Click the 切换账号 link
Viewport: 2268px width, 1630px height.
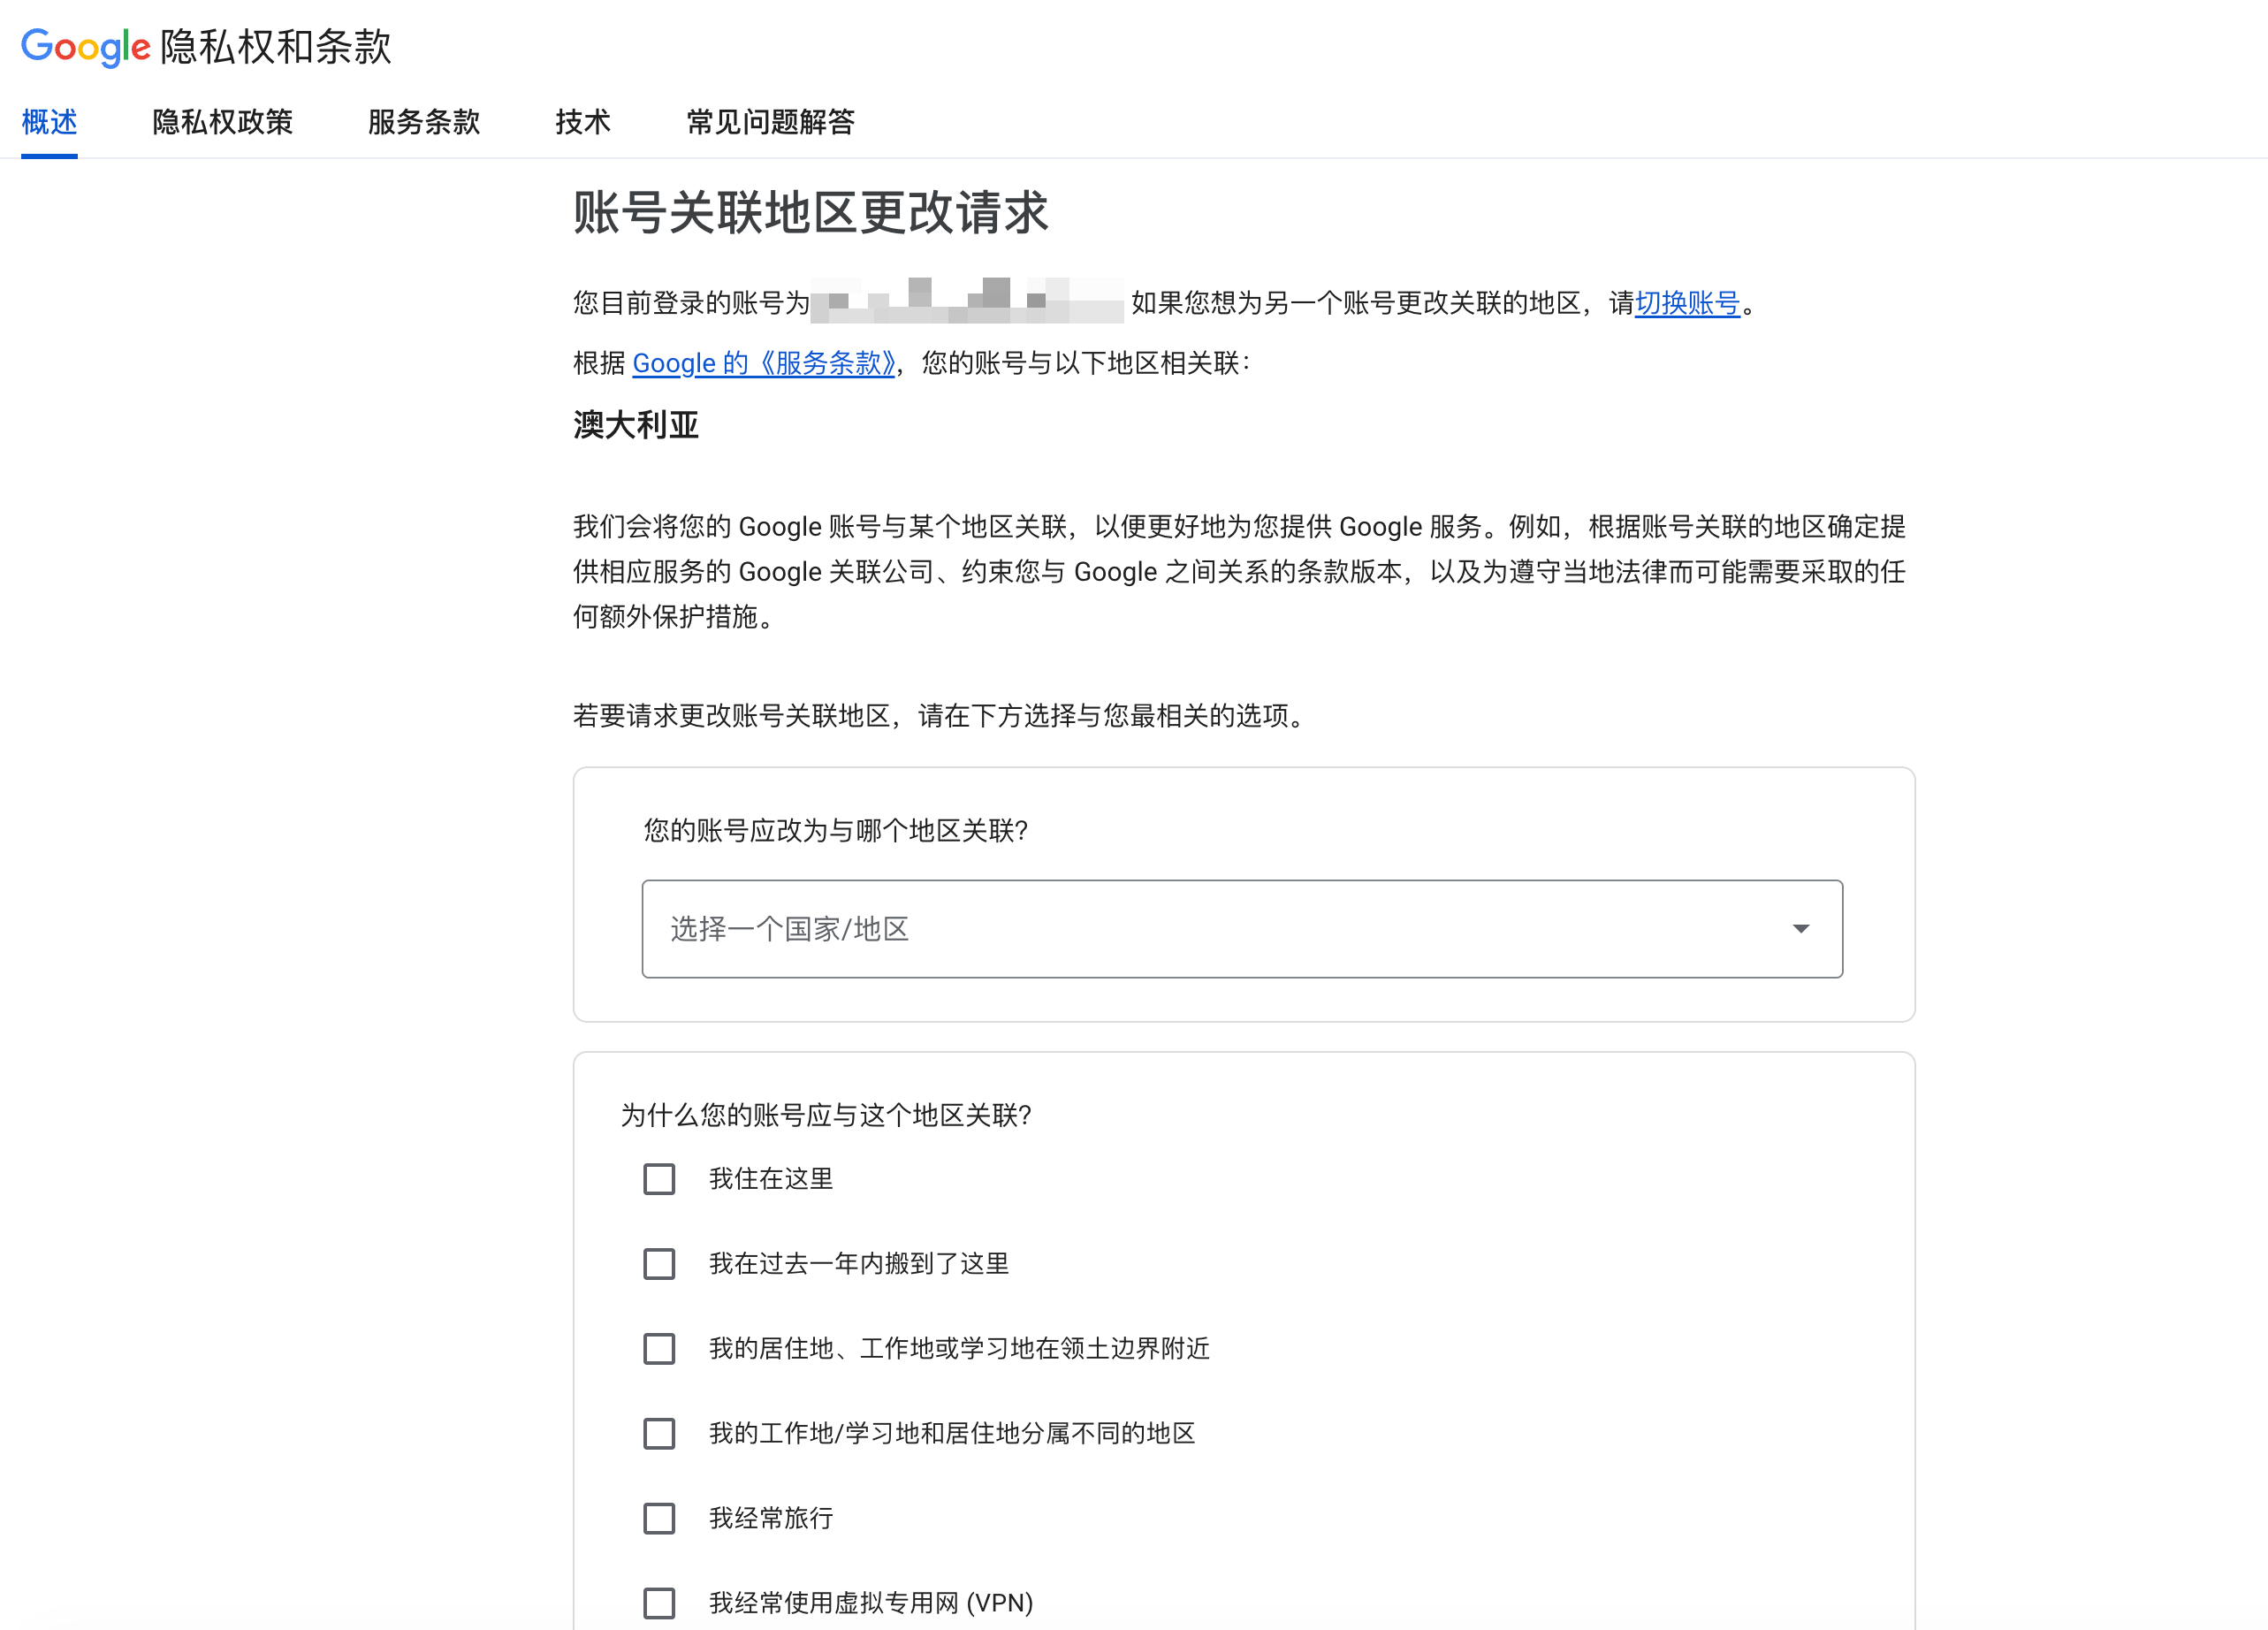[1687, 303]
